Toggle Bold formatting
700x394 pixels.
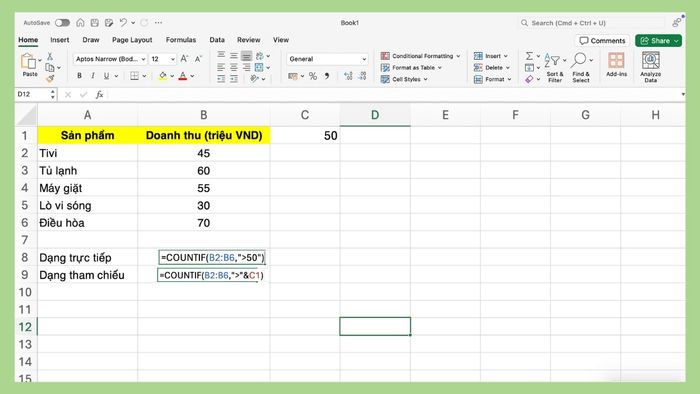pyautogui.click(x=79, y=76)
